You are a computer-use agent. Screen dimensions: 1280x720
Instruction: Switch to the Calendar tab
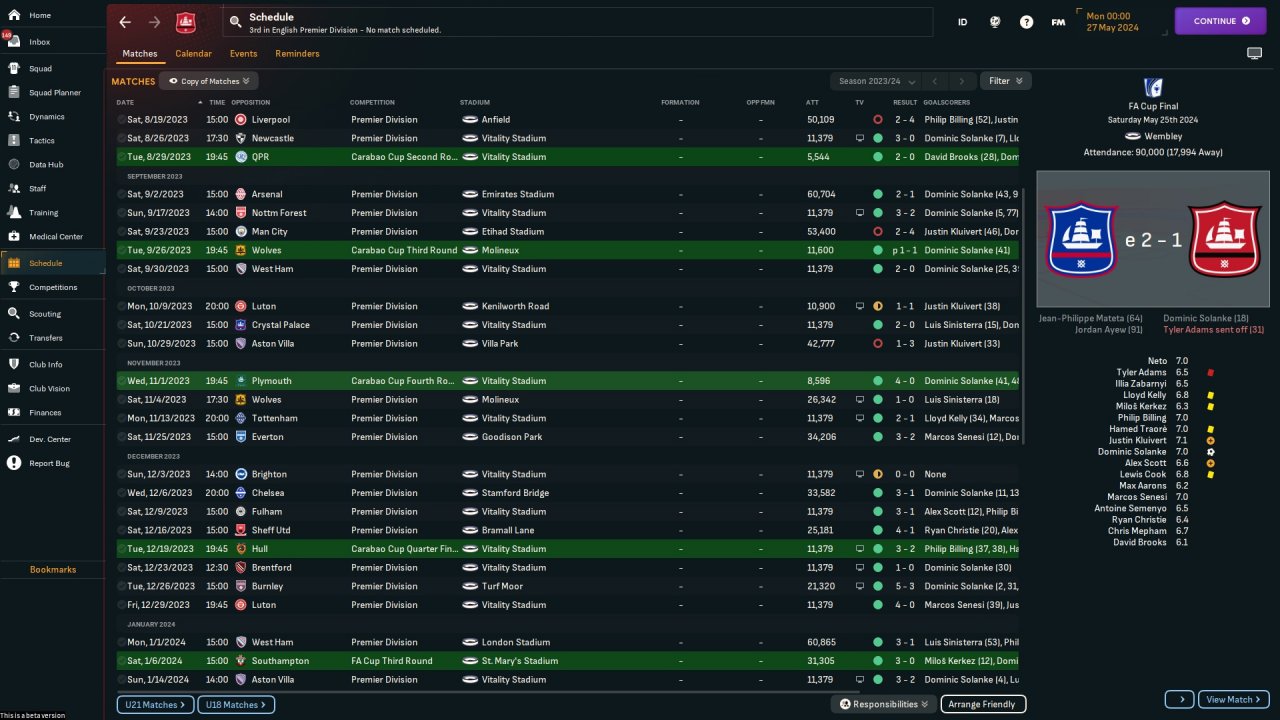[x=193, y=54]
